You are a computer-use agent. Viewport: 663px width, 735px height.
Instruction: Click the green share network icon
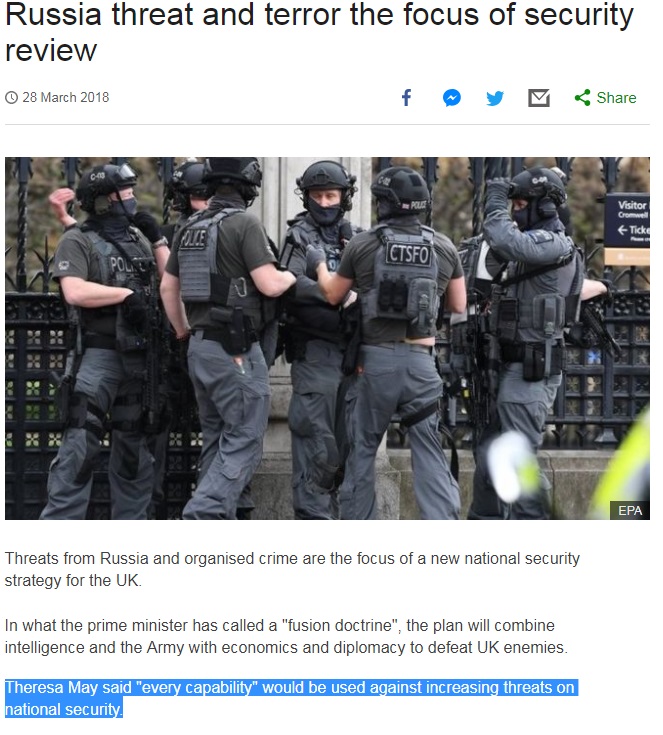[582, 98]
